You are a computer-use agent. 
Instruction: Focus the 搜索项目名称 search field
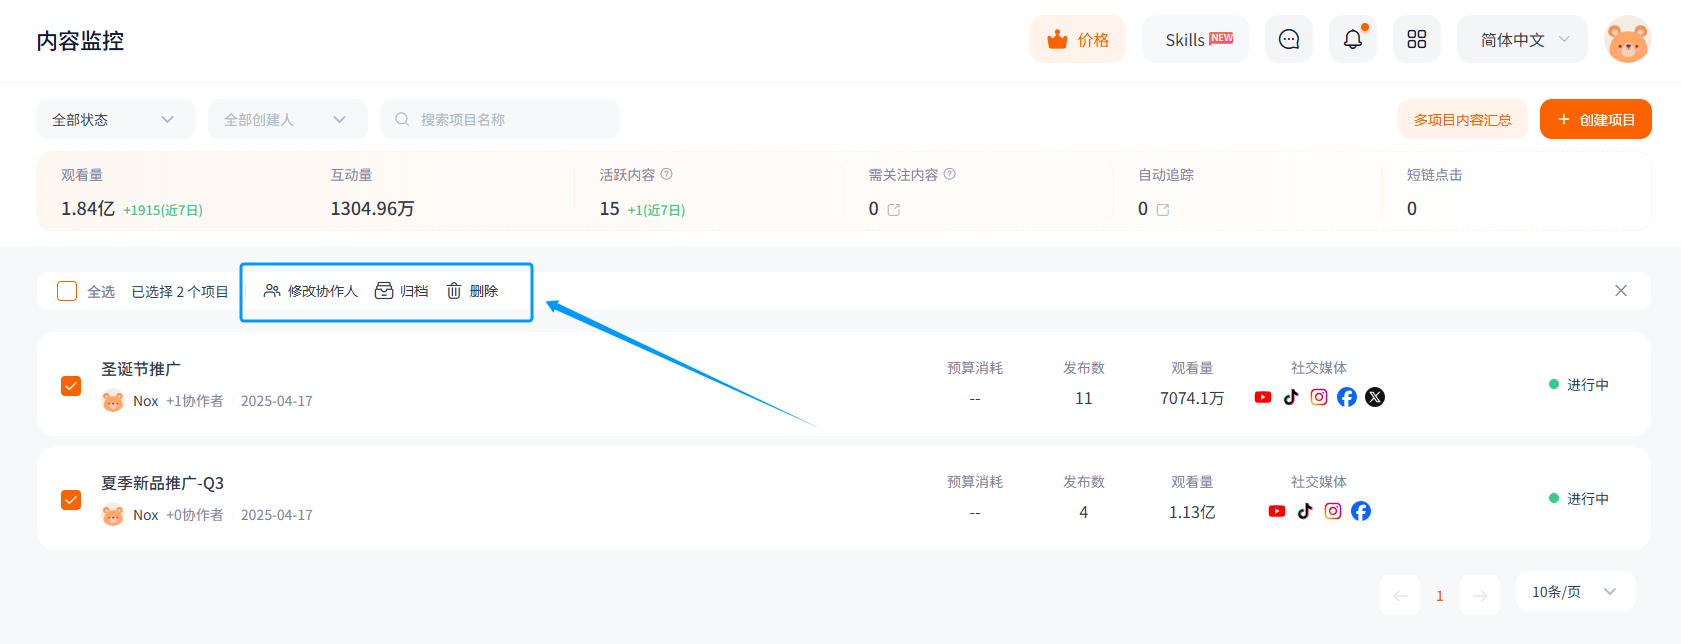click(x=500, y=119)
